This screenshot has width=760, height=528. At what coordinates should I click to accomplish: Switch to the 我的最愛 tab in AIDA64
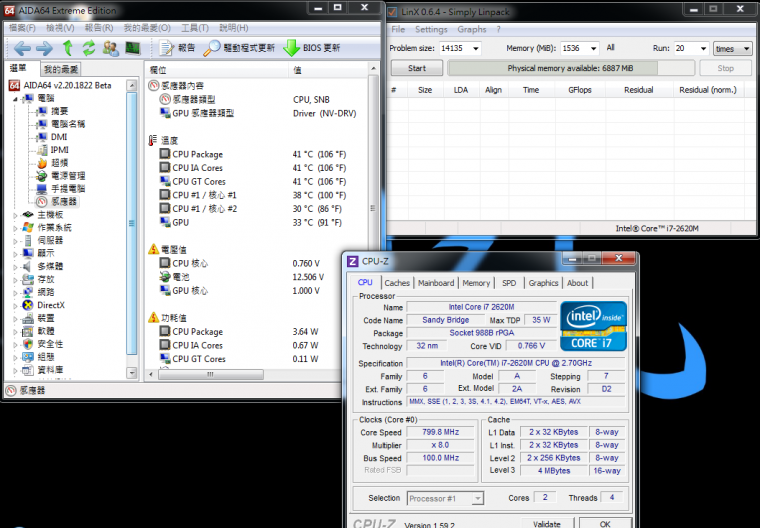point(61,69)
